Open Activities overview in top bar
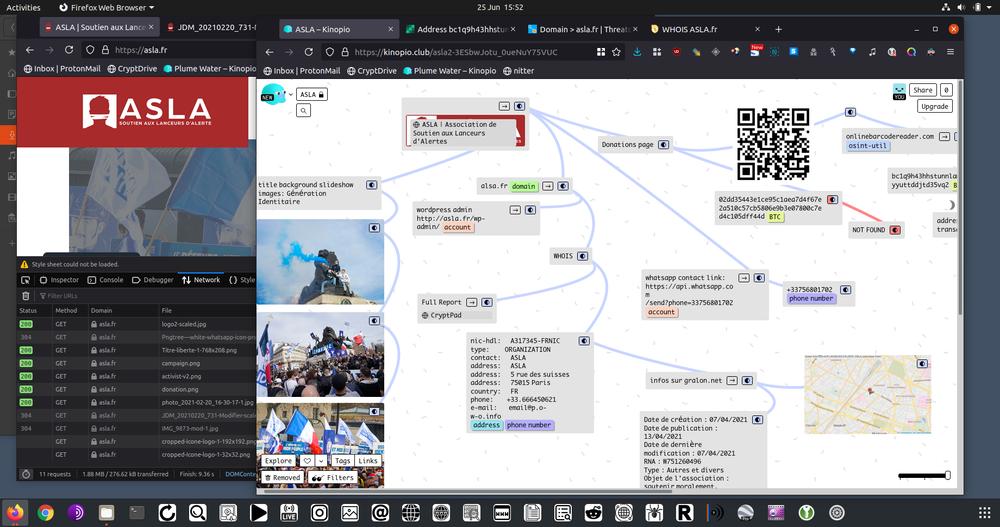1000x527 pixels. 23,8
